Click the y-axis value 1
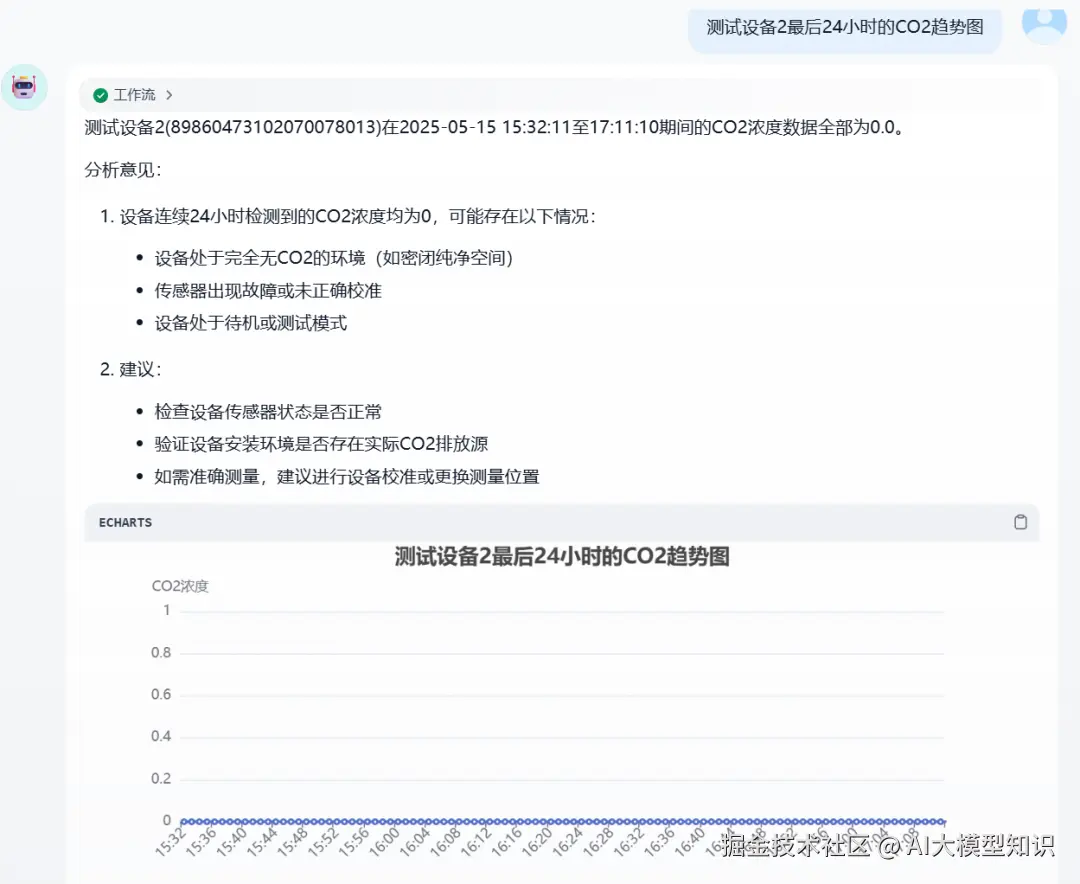Screen dimensions: 1080x884 point(167,610)
